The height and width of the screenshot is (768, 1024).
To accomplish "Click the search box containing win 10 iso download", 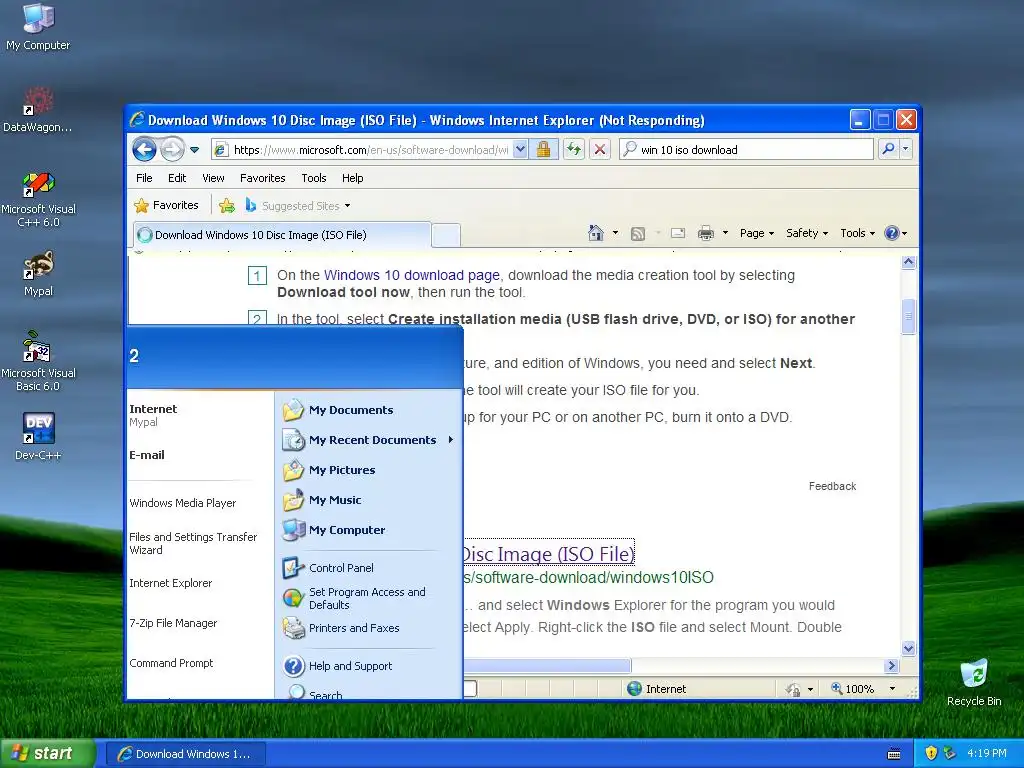I will click(x=746, y=150).
